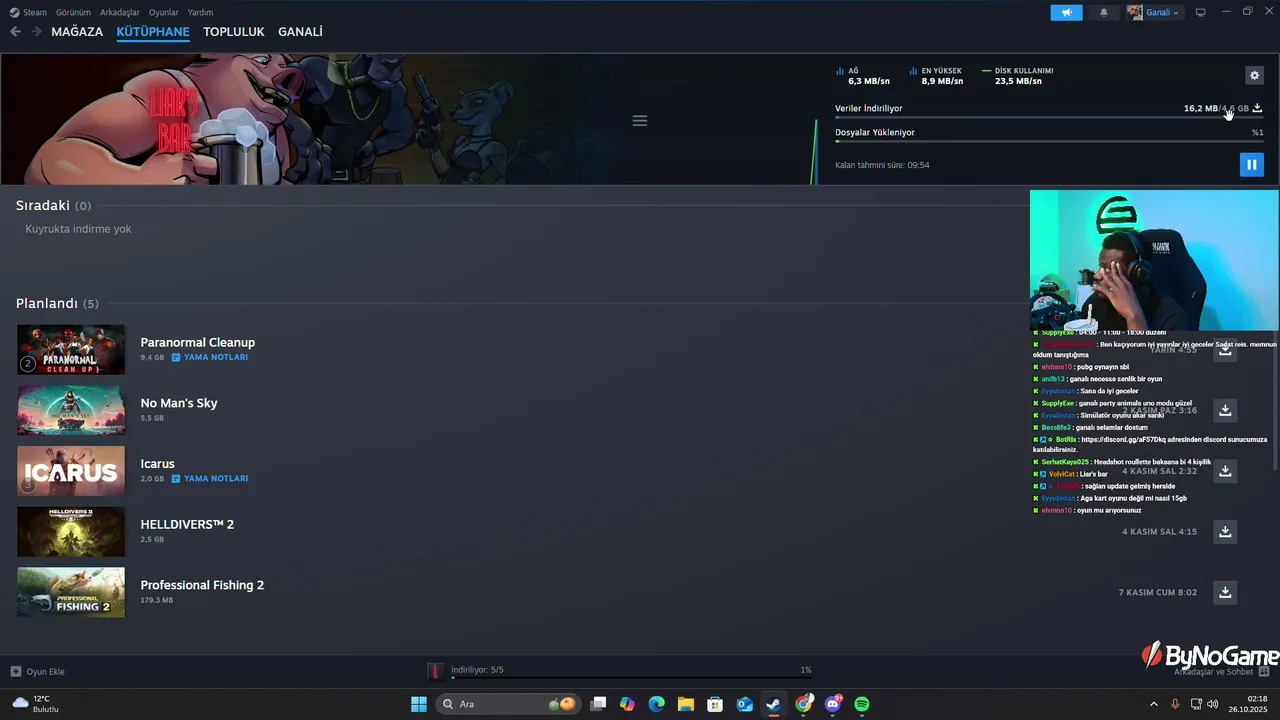Open the Yardım menu
This screenshot has height=720, width=1280.
[x=200, y=12]
